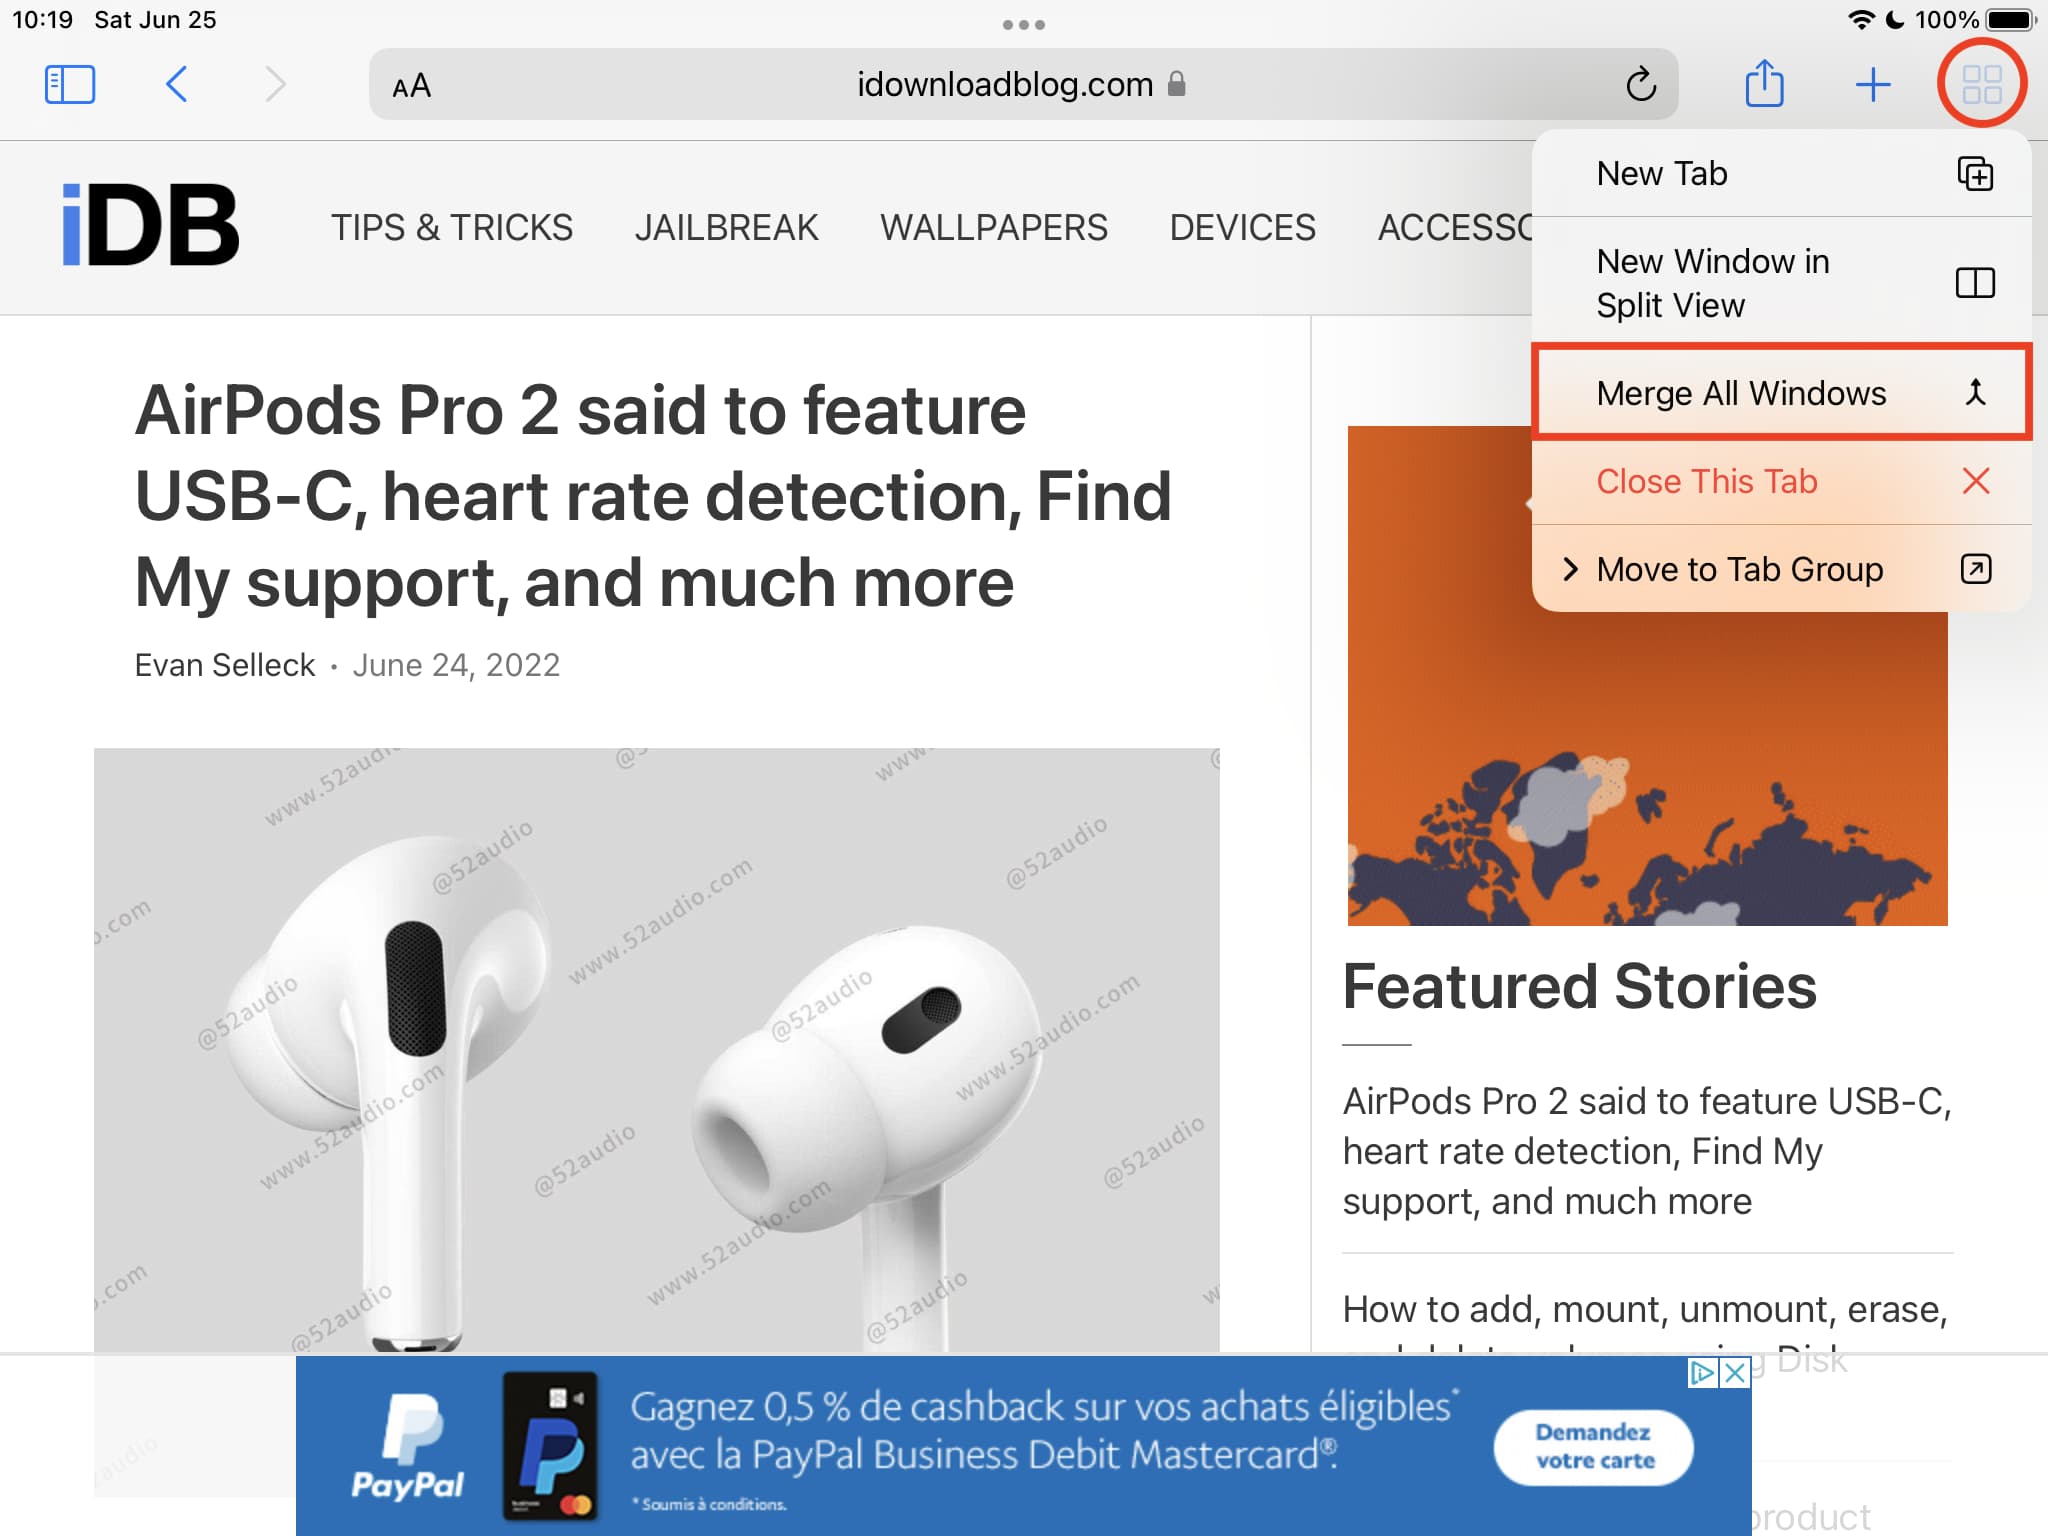Viewport: 2048px width, 1536px height.
Task: Open Move to Tab Group submenu
Action: (1781, 569)
